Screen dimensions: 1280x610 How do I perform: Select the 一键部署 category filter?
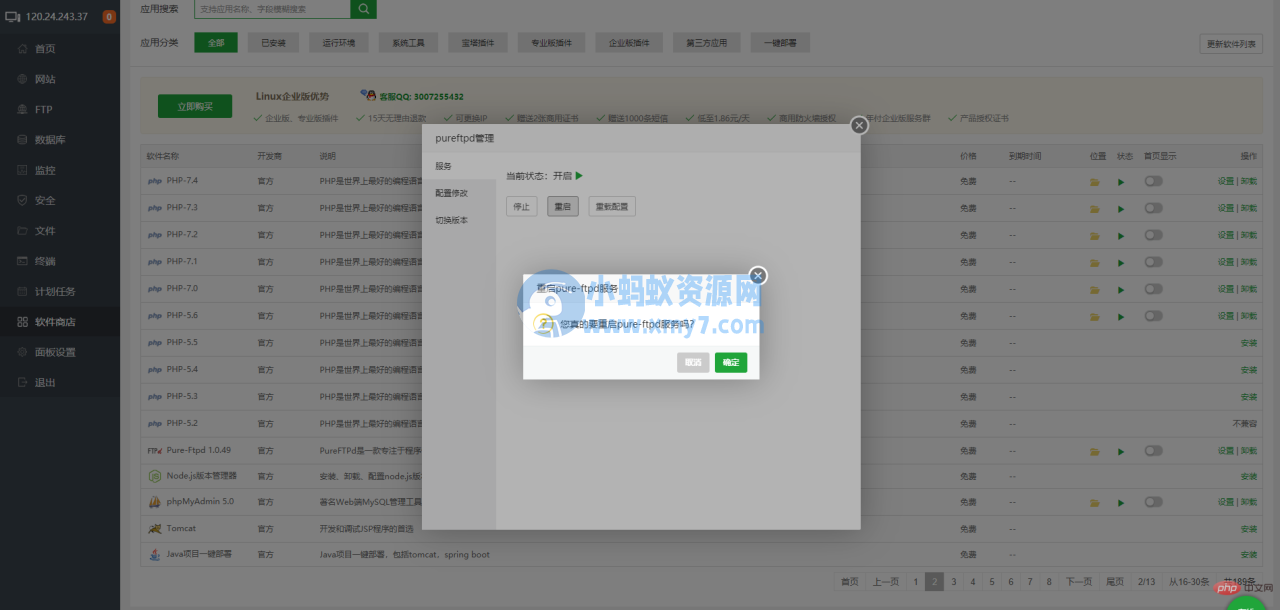[x=780, y=43]
